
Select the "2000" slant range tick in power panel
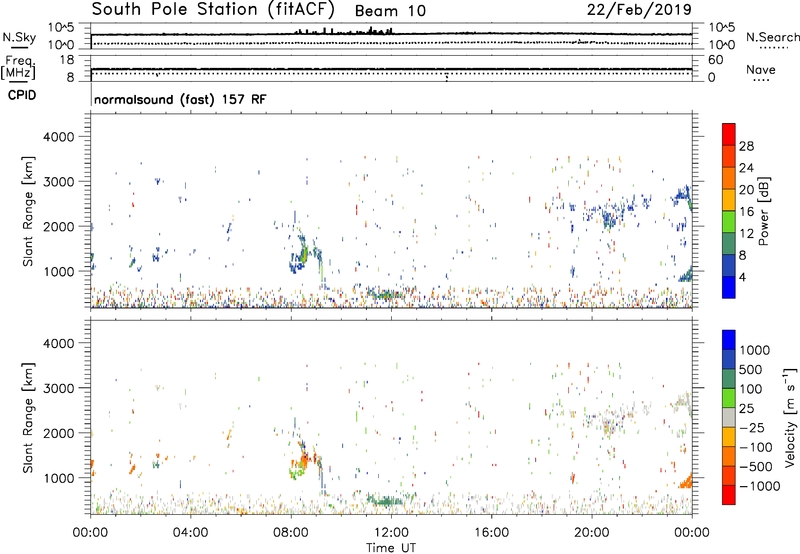58,226
